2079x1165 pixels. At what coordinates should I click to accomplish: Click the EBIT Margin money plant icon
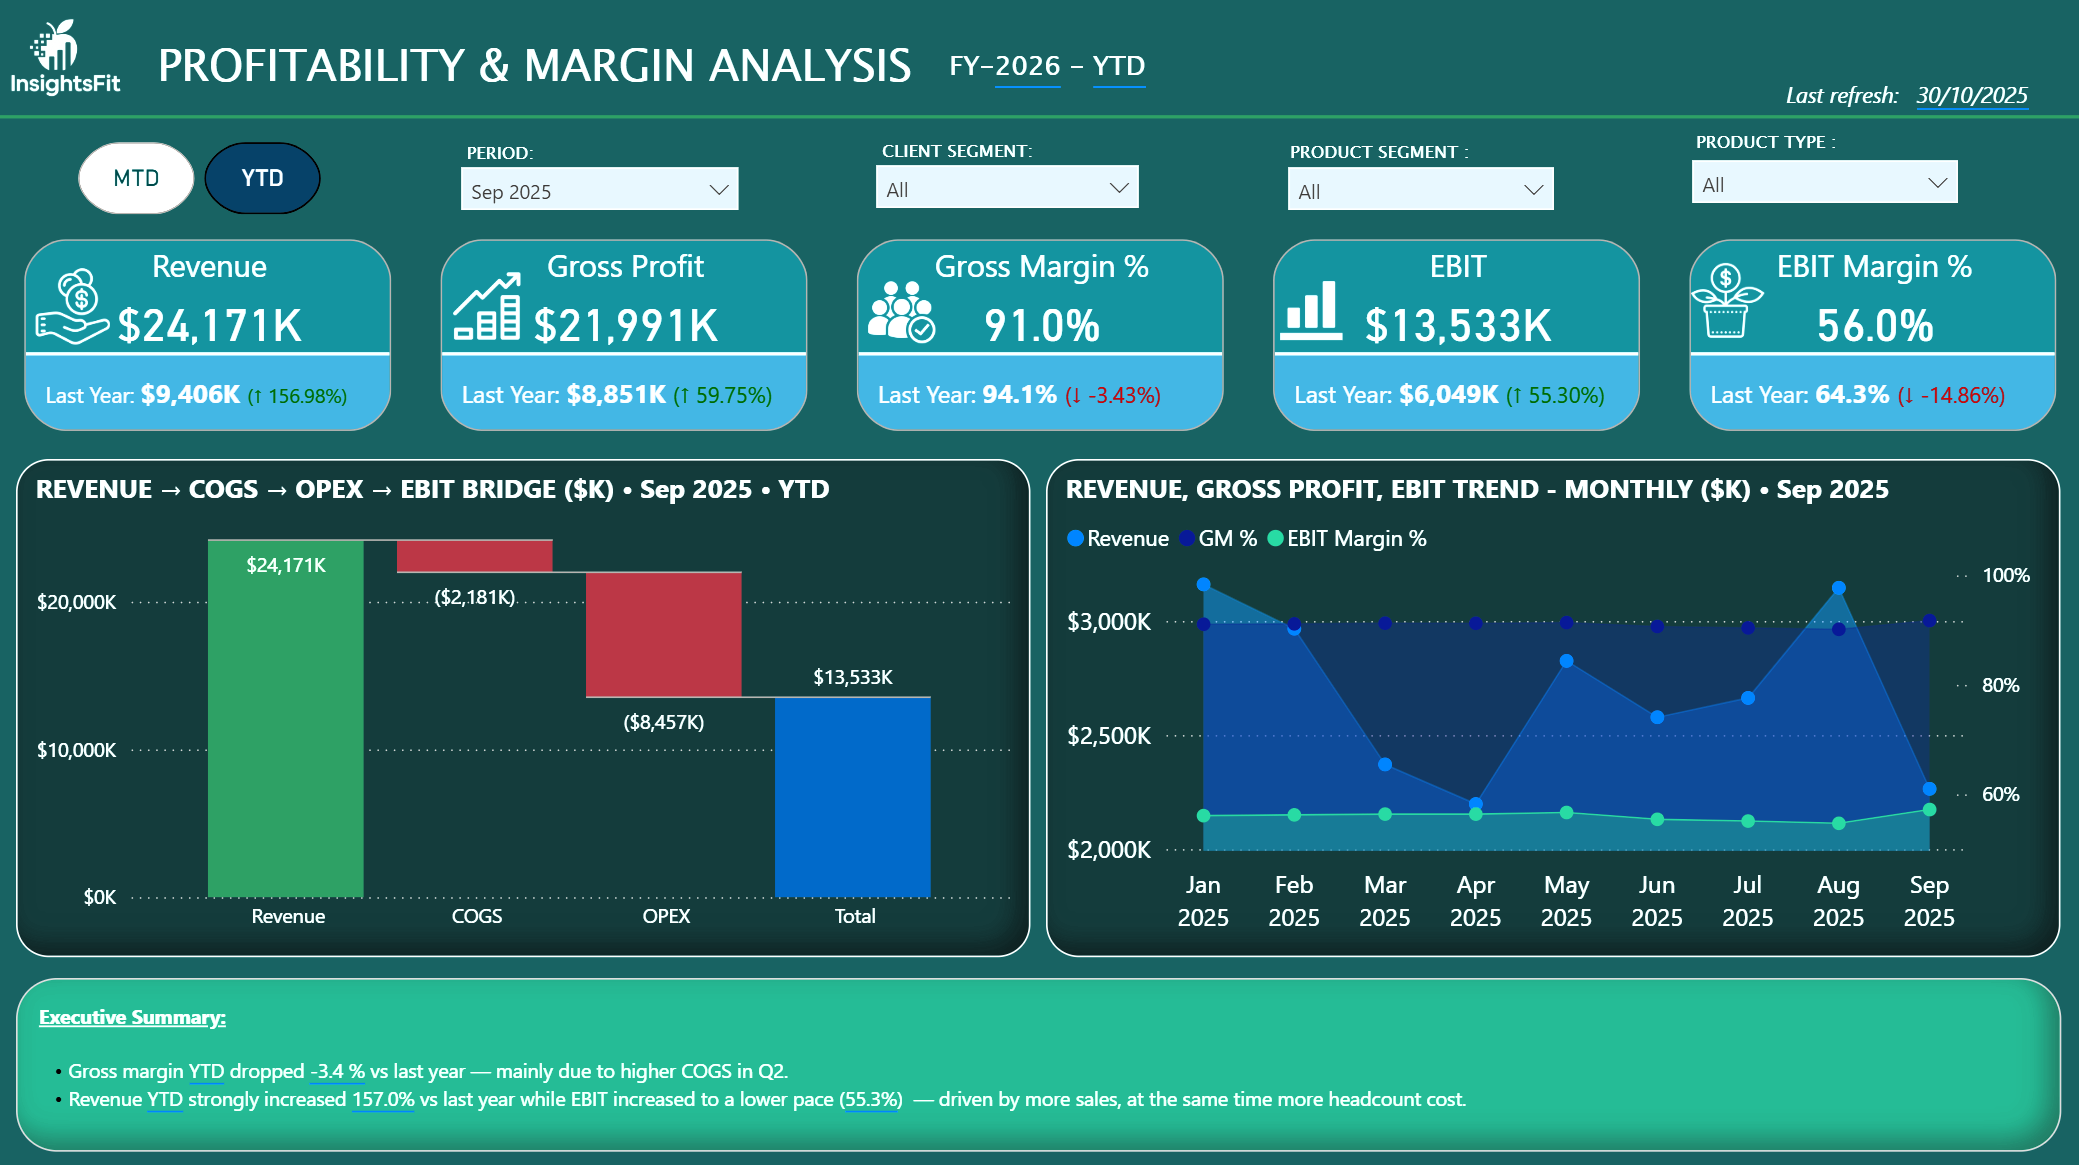coord(1726,302)
